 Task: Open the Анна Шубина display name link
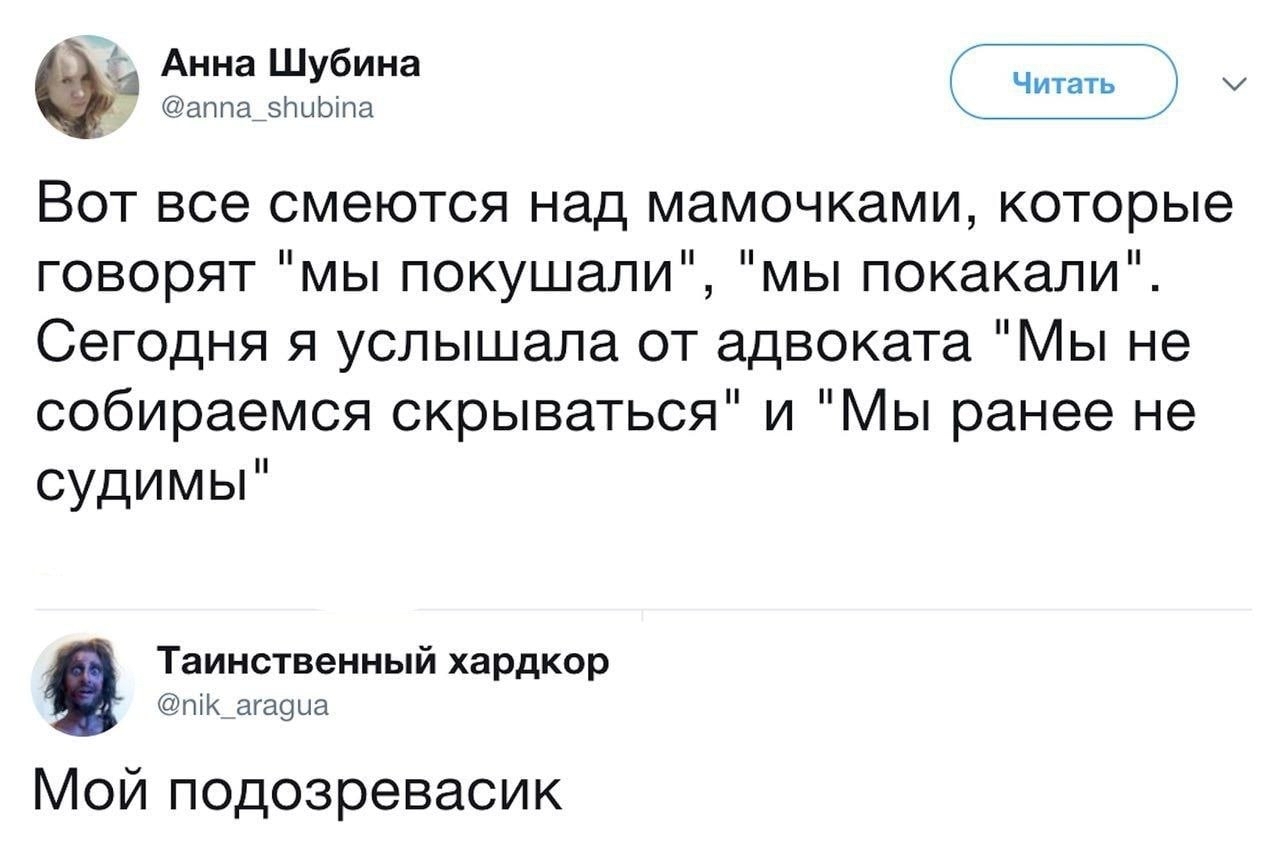(291, 67)
